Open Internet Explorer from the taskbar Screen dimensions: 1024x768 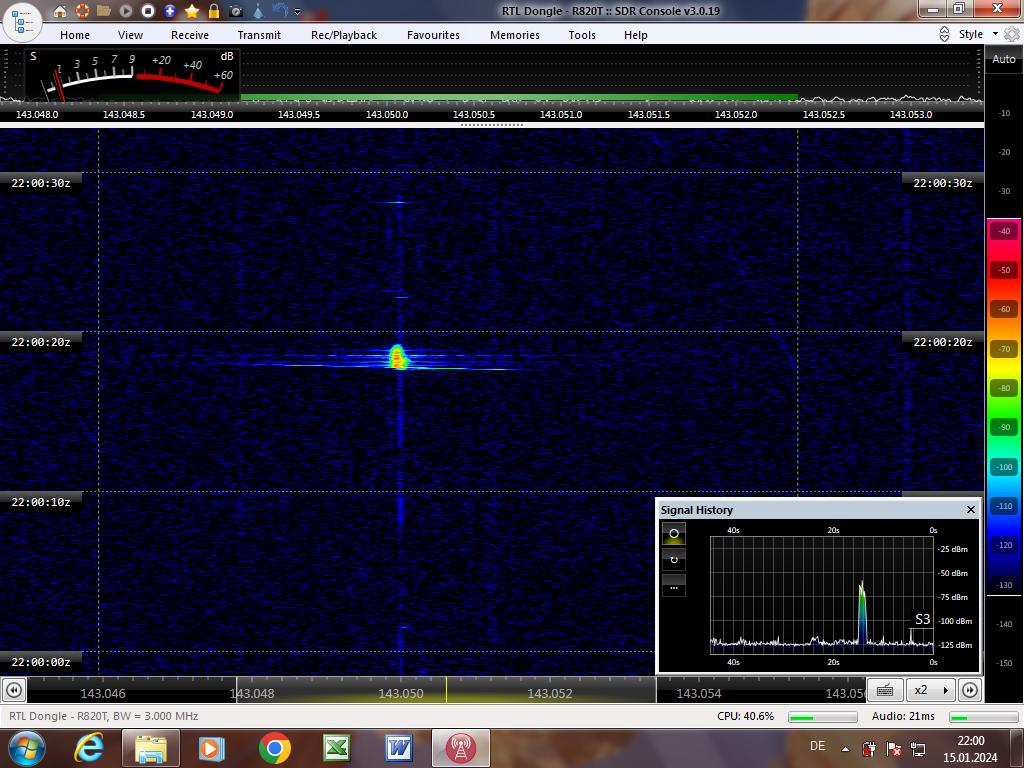coord(89,748)
